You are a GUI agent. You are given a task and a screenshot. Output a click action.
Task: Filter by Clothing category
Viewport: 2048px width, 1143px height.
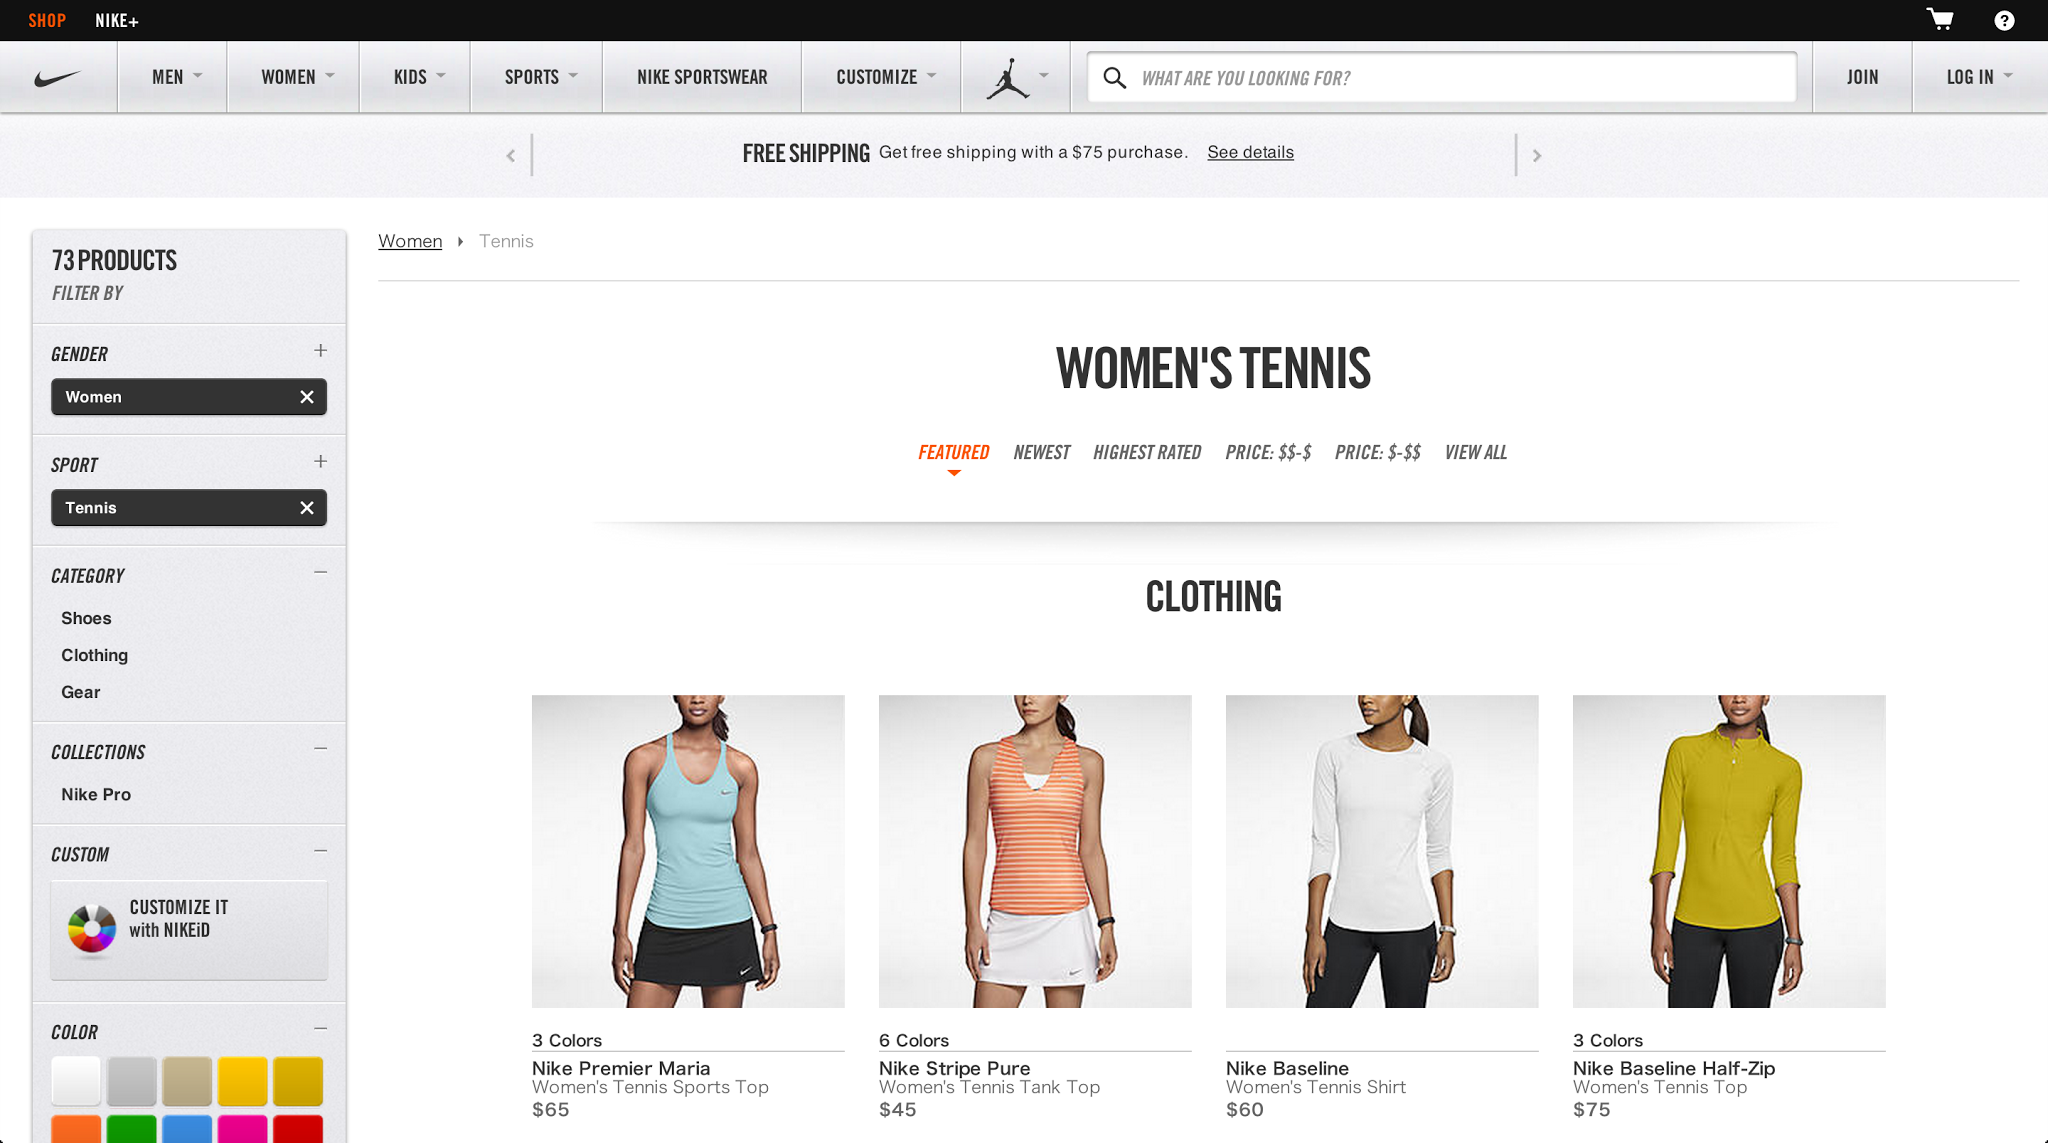94,655
